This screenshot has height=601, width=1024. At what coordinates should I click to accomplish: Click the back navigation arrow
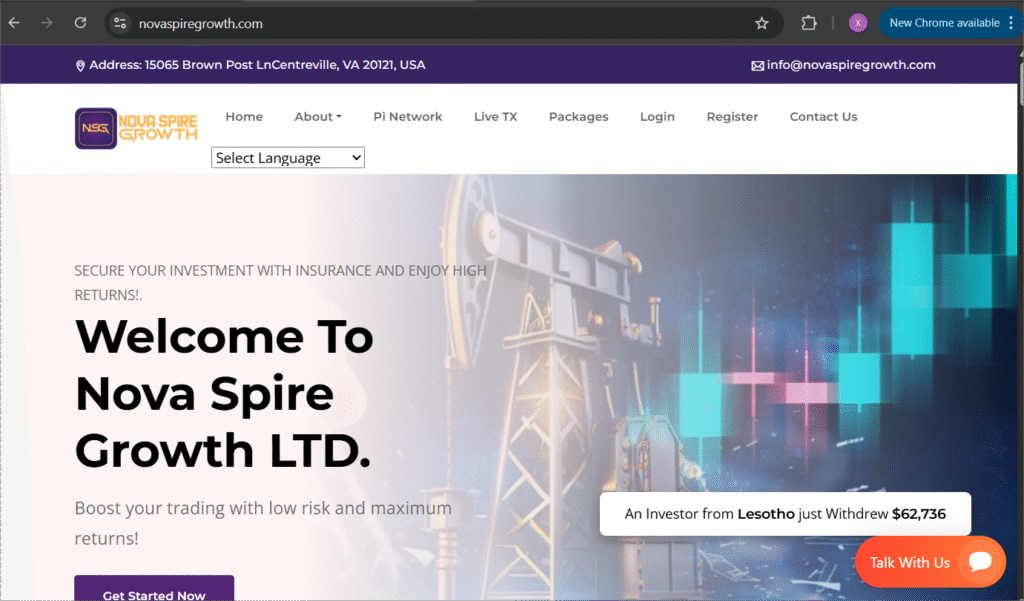(x=15, y=22)
